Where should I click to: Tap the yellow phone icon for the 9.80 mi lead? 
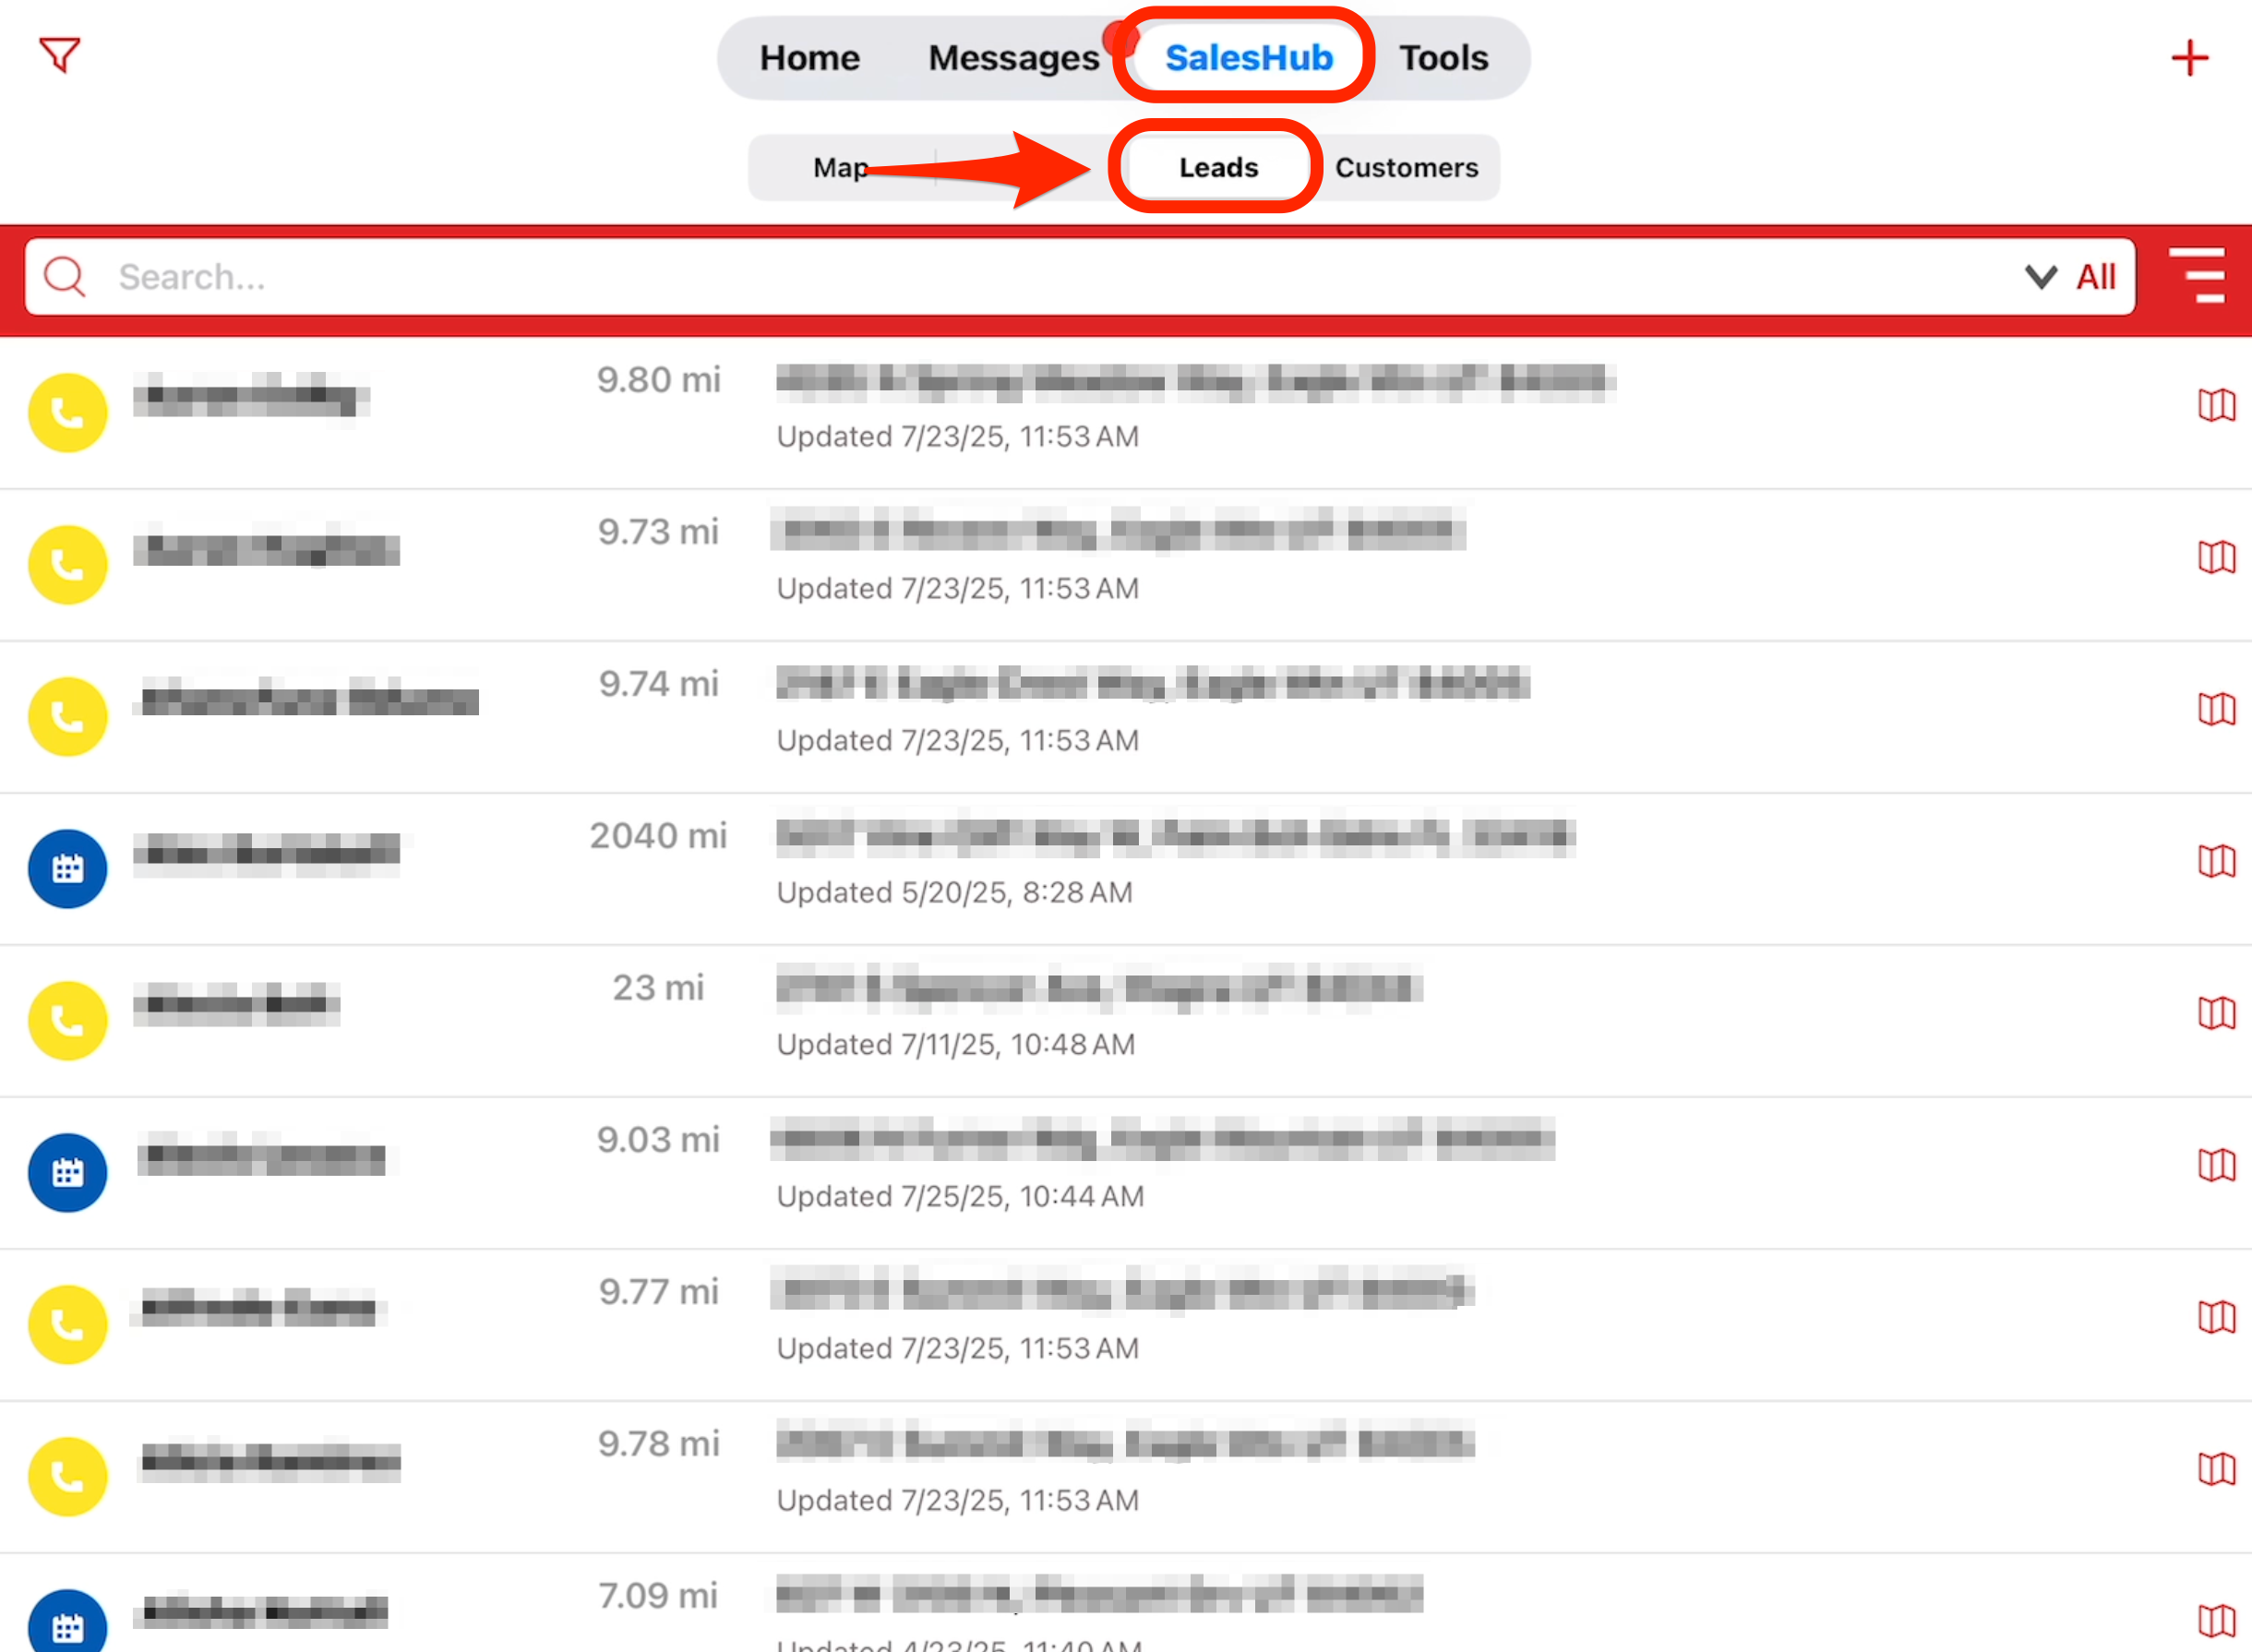pyautogui.click(x=68, y=413)
